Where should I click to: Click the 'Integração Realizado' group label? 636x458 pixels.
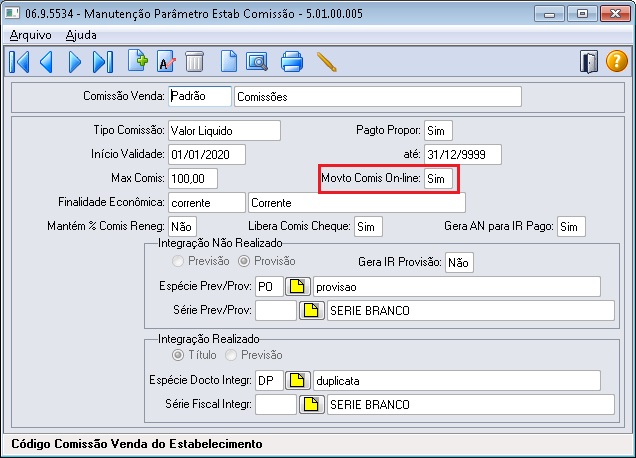click(208, 339)
